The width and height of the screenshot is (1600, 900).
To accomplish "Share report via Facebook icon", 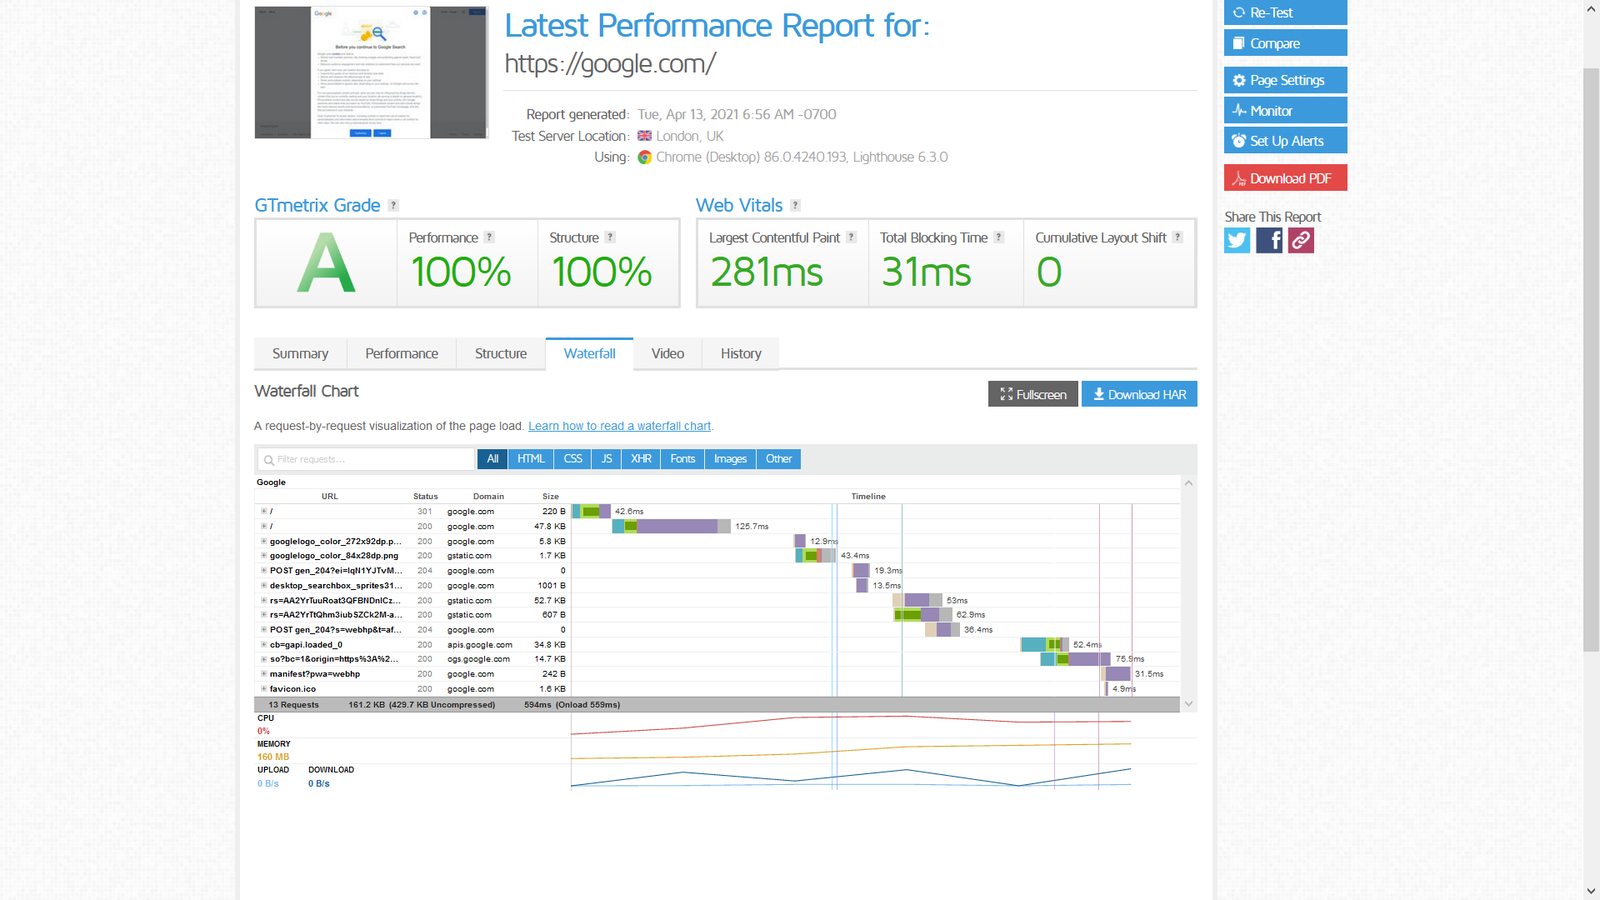I will pyautogui.click(x=1269, y=240).
